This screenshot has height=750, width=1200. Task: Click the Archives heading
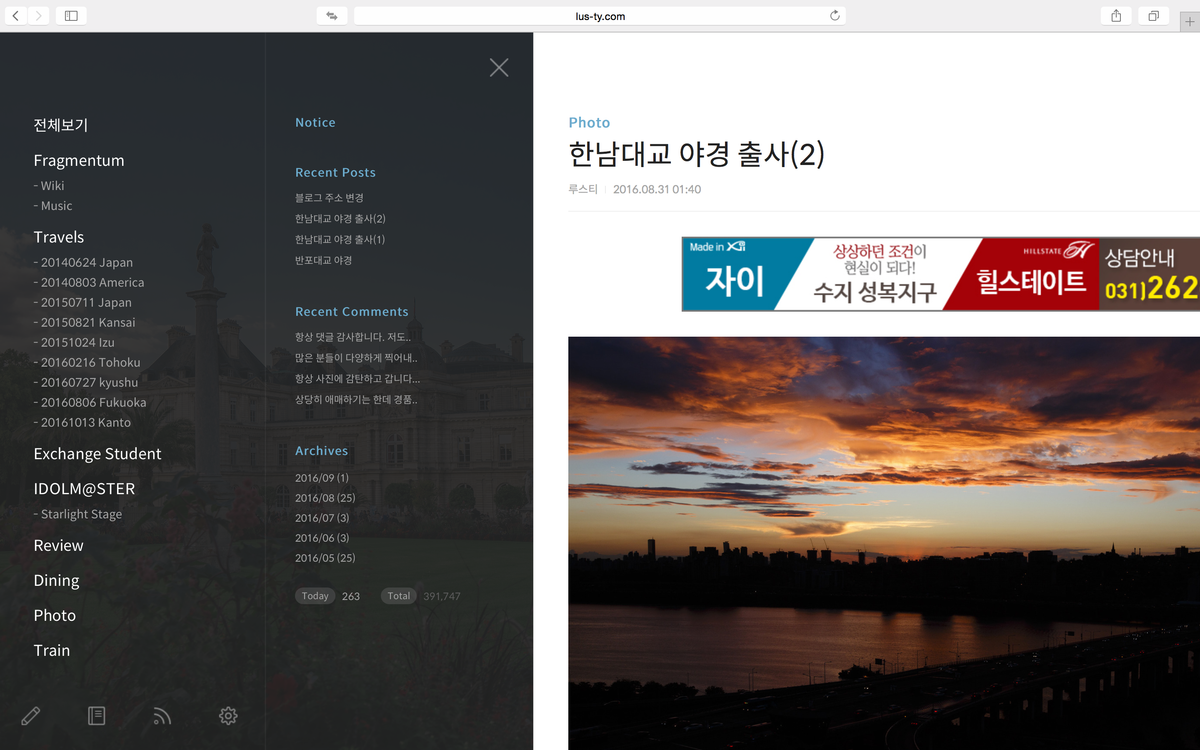click(321, 452)
